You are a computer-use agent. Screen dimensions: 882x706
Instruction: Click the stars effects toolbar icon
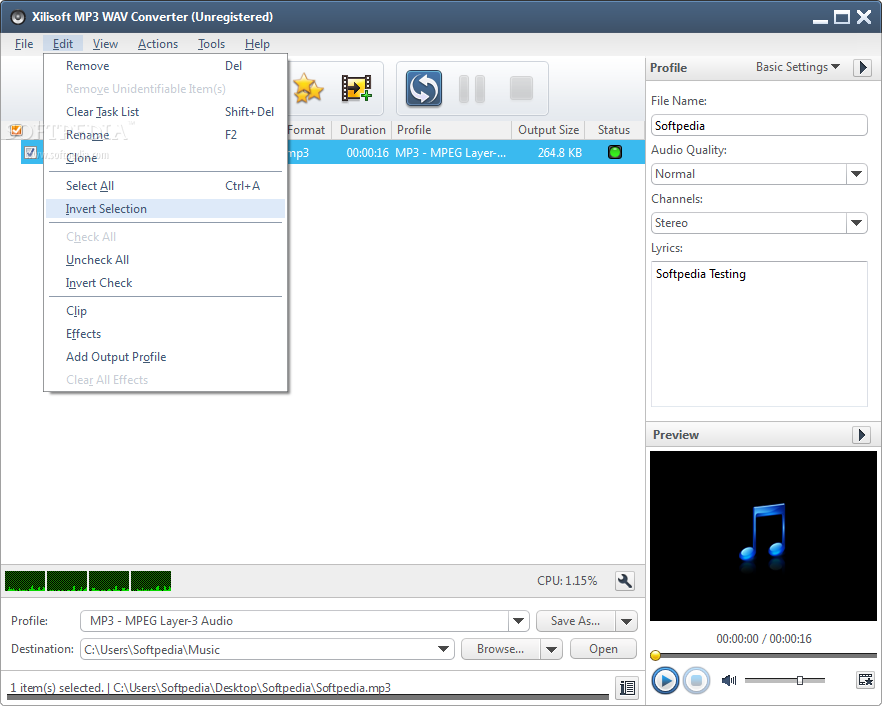(x=308, y=88)
